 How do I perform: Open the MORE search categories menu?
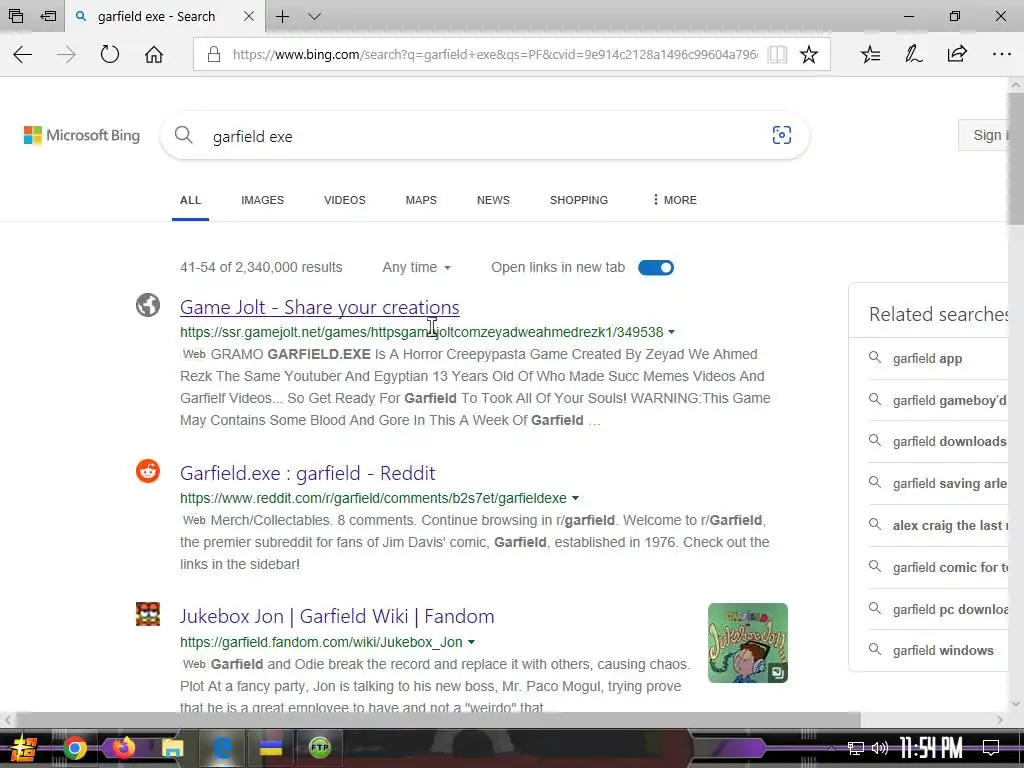point(675,200)
